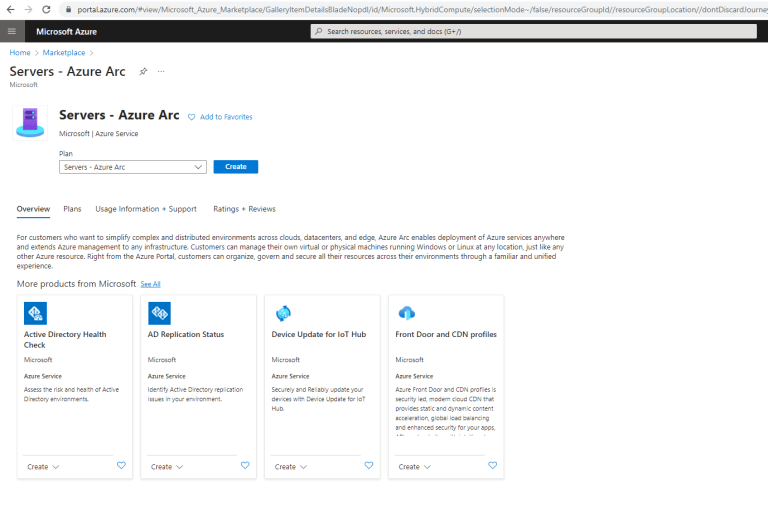Screen dimensions: 768x505
Task: Click the browser forward arrow
Action: tap(28, 9)
